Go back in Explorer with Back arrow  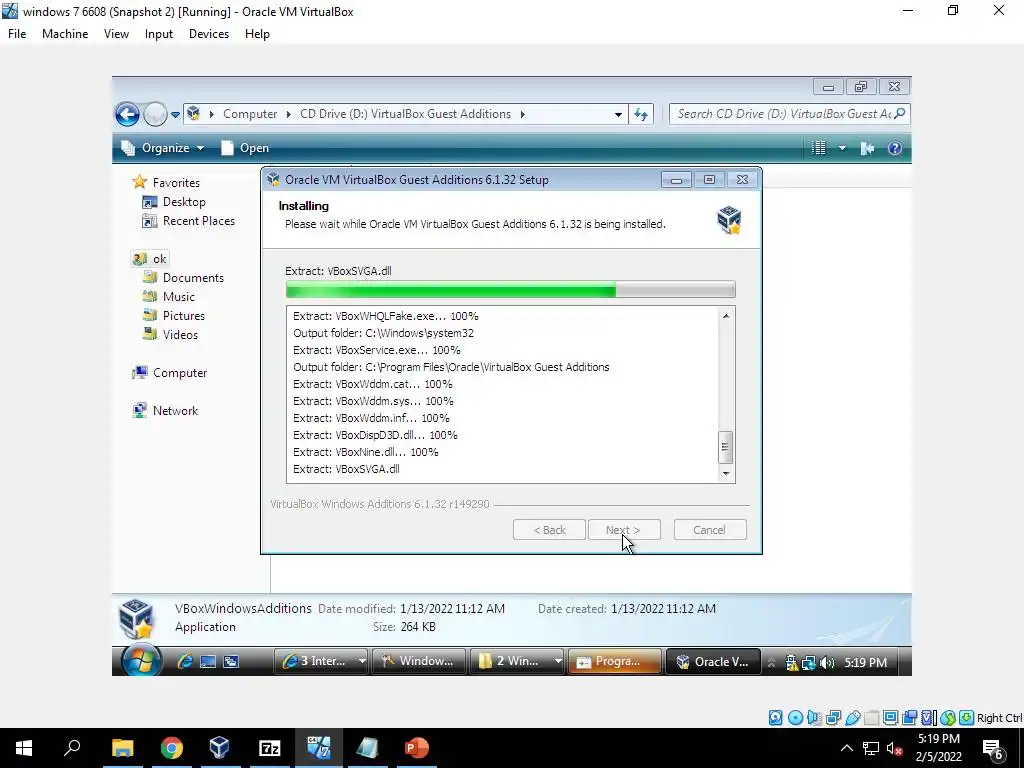(x=127, y=114)
